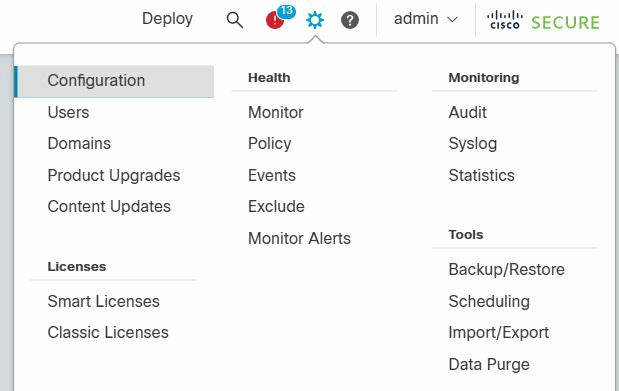Click the Cisco SECURE logo
This screenshot has width=619, height=391.
coord(543,21)
